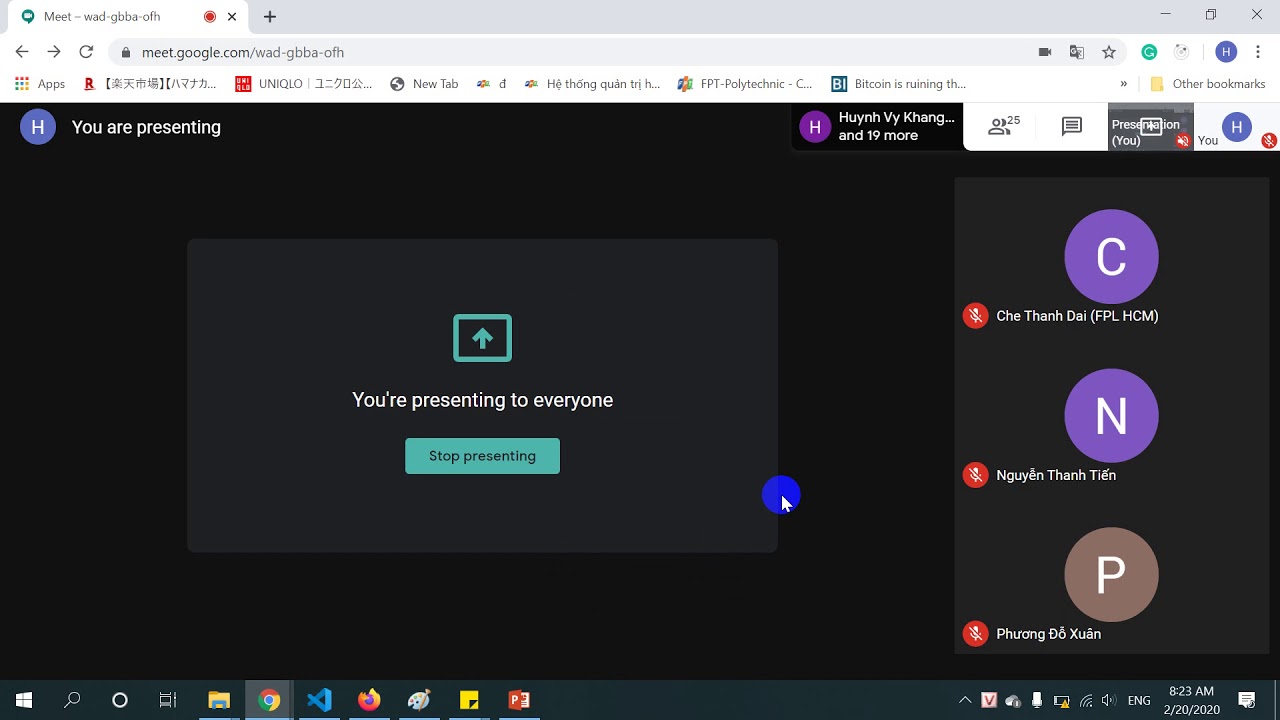Open Windows search from the taskbar

coord(72,700)
